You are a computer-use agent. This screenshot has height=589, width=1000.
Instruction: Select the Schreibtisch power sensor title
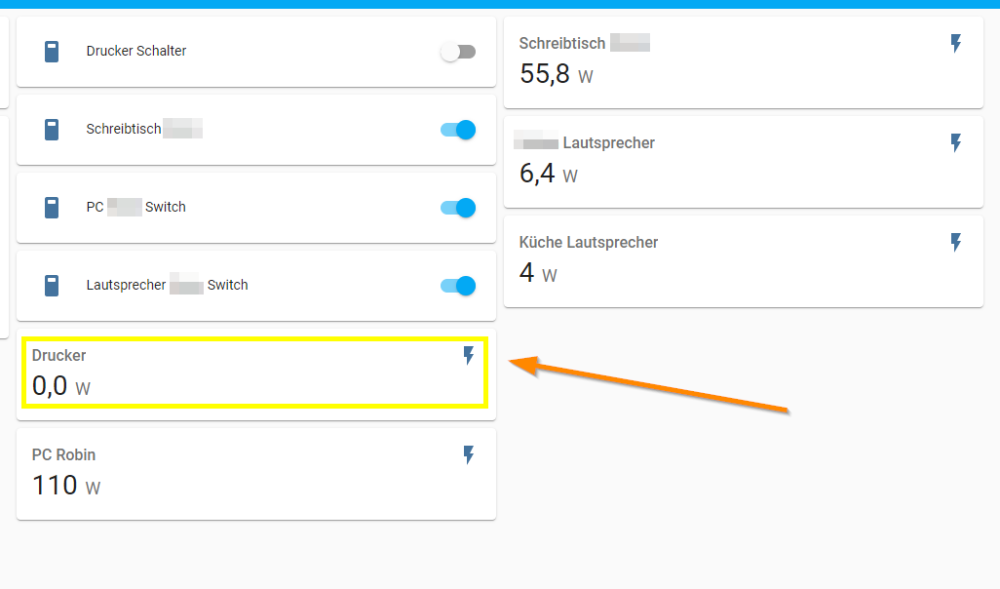coord(584,43)
